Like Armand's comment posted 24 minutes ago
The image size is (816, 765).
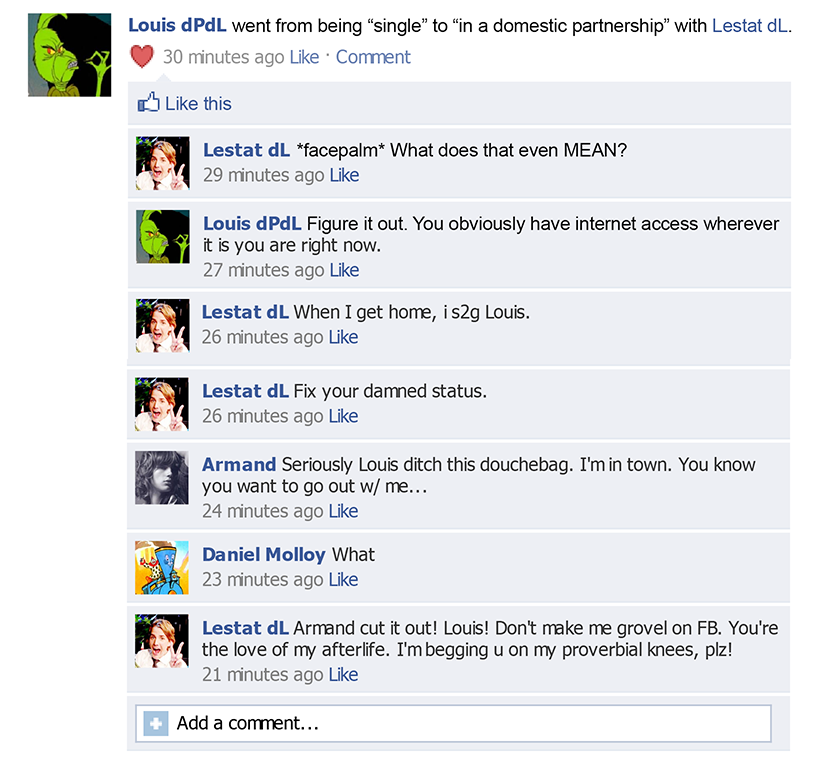coord(343,511)
